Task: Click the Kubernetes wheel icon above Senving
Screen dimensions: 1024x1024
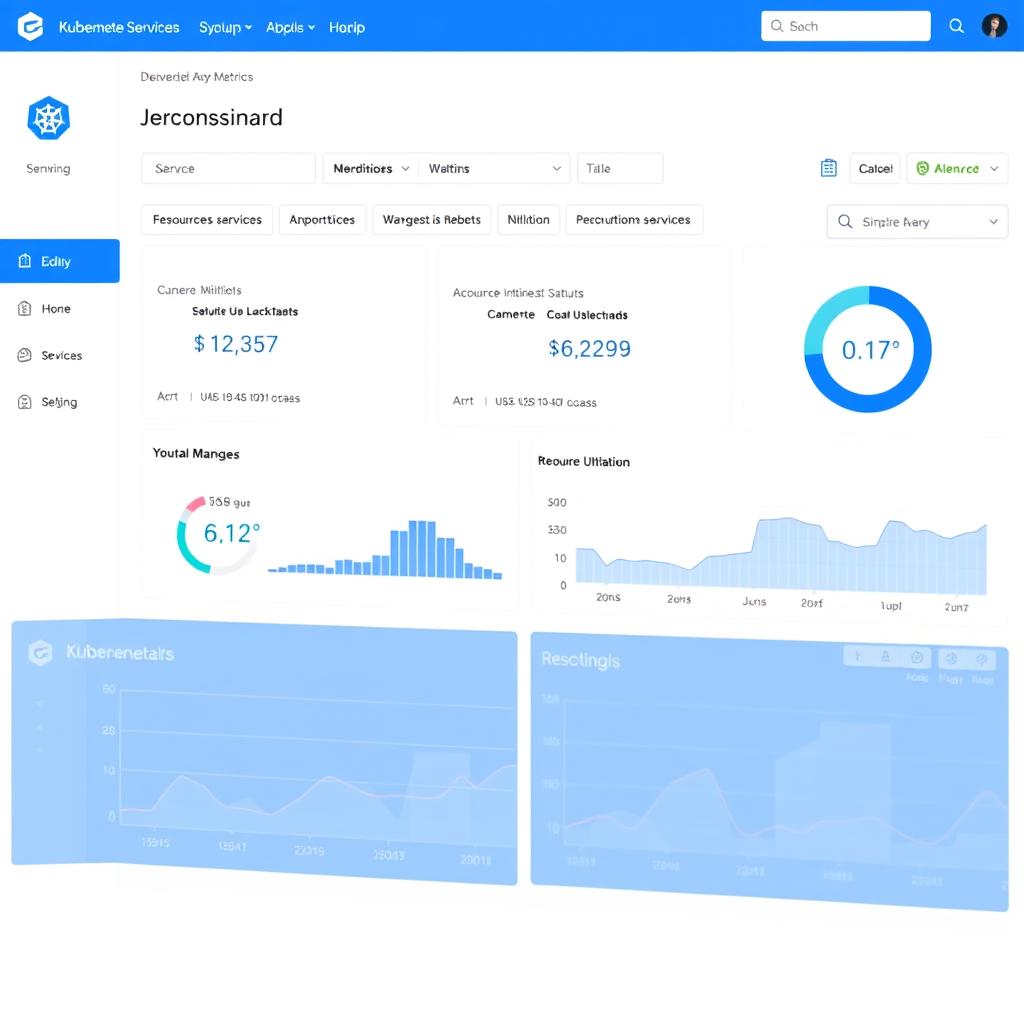Action: tap(46, 117)
